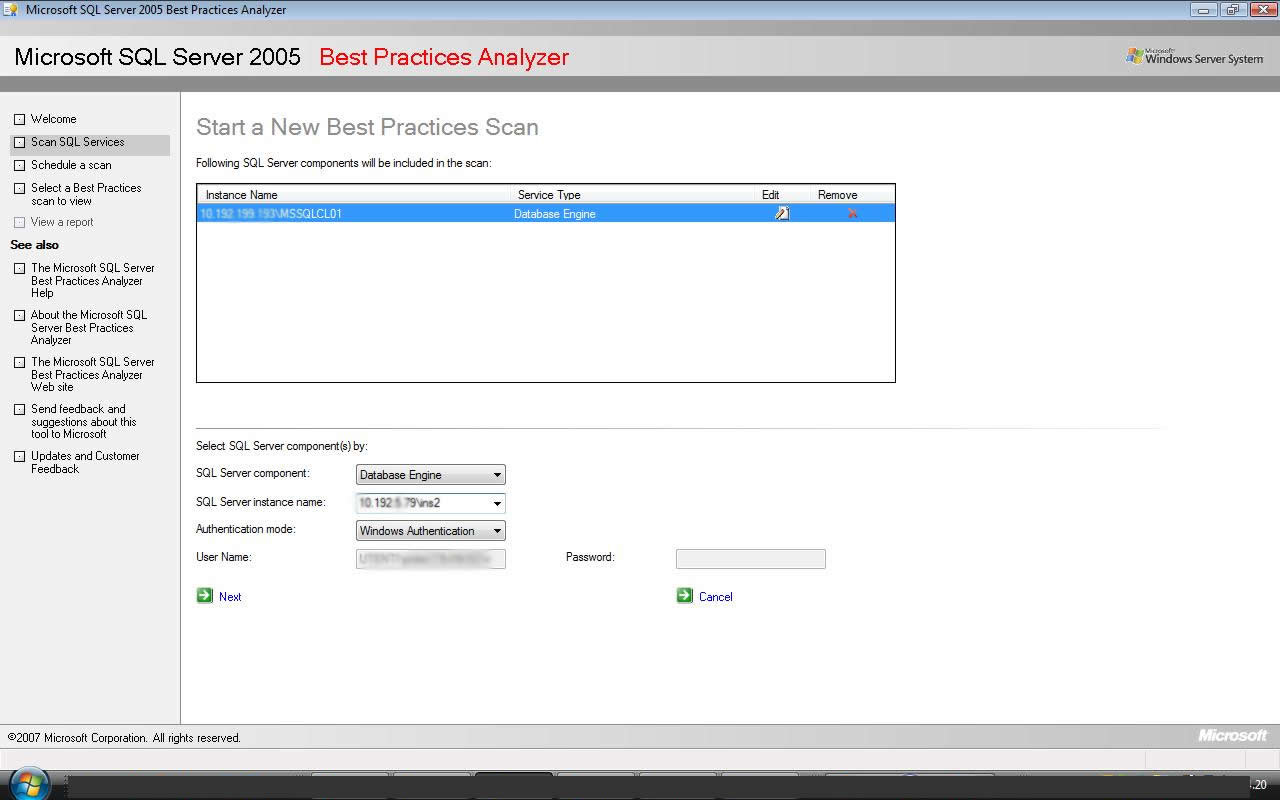The height and width of the screenshot is (800, 1280).
Task: Open the Welcome page
Action: click(x=53, y=119)
